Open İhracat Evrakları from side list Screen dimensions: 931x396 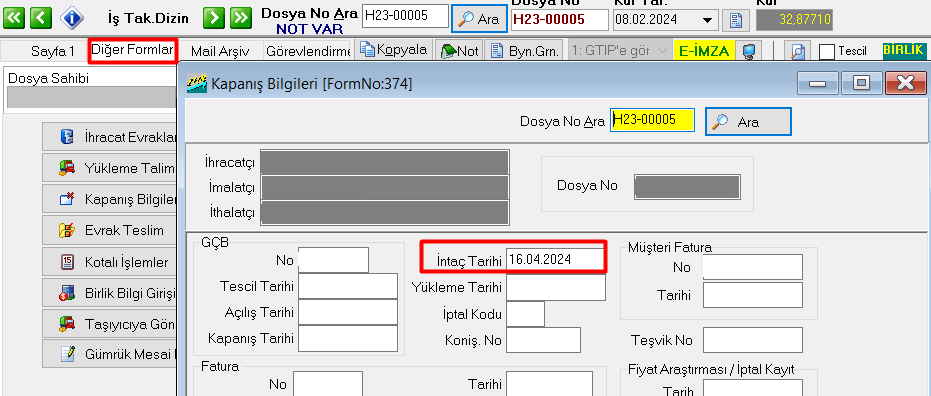(110, 137)
